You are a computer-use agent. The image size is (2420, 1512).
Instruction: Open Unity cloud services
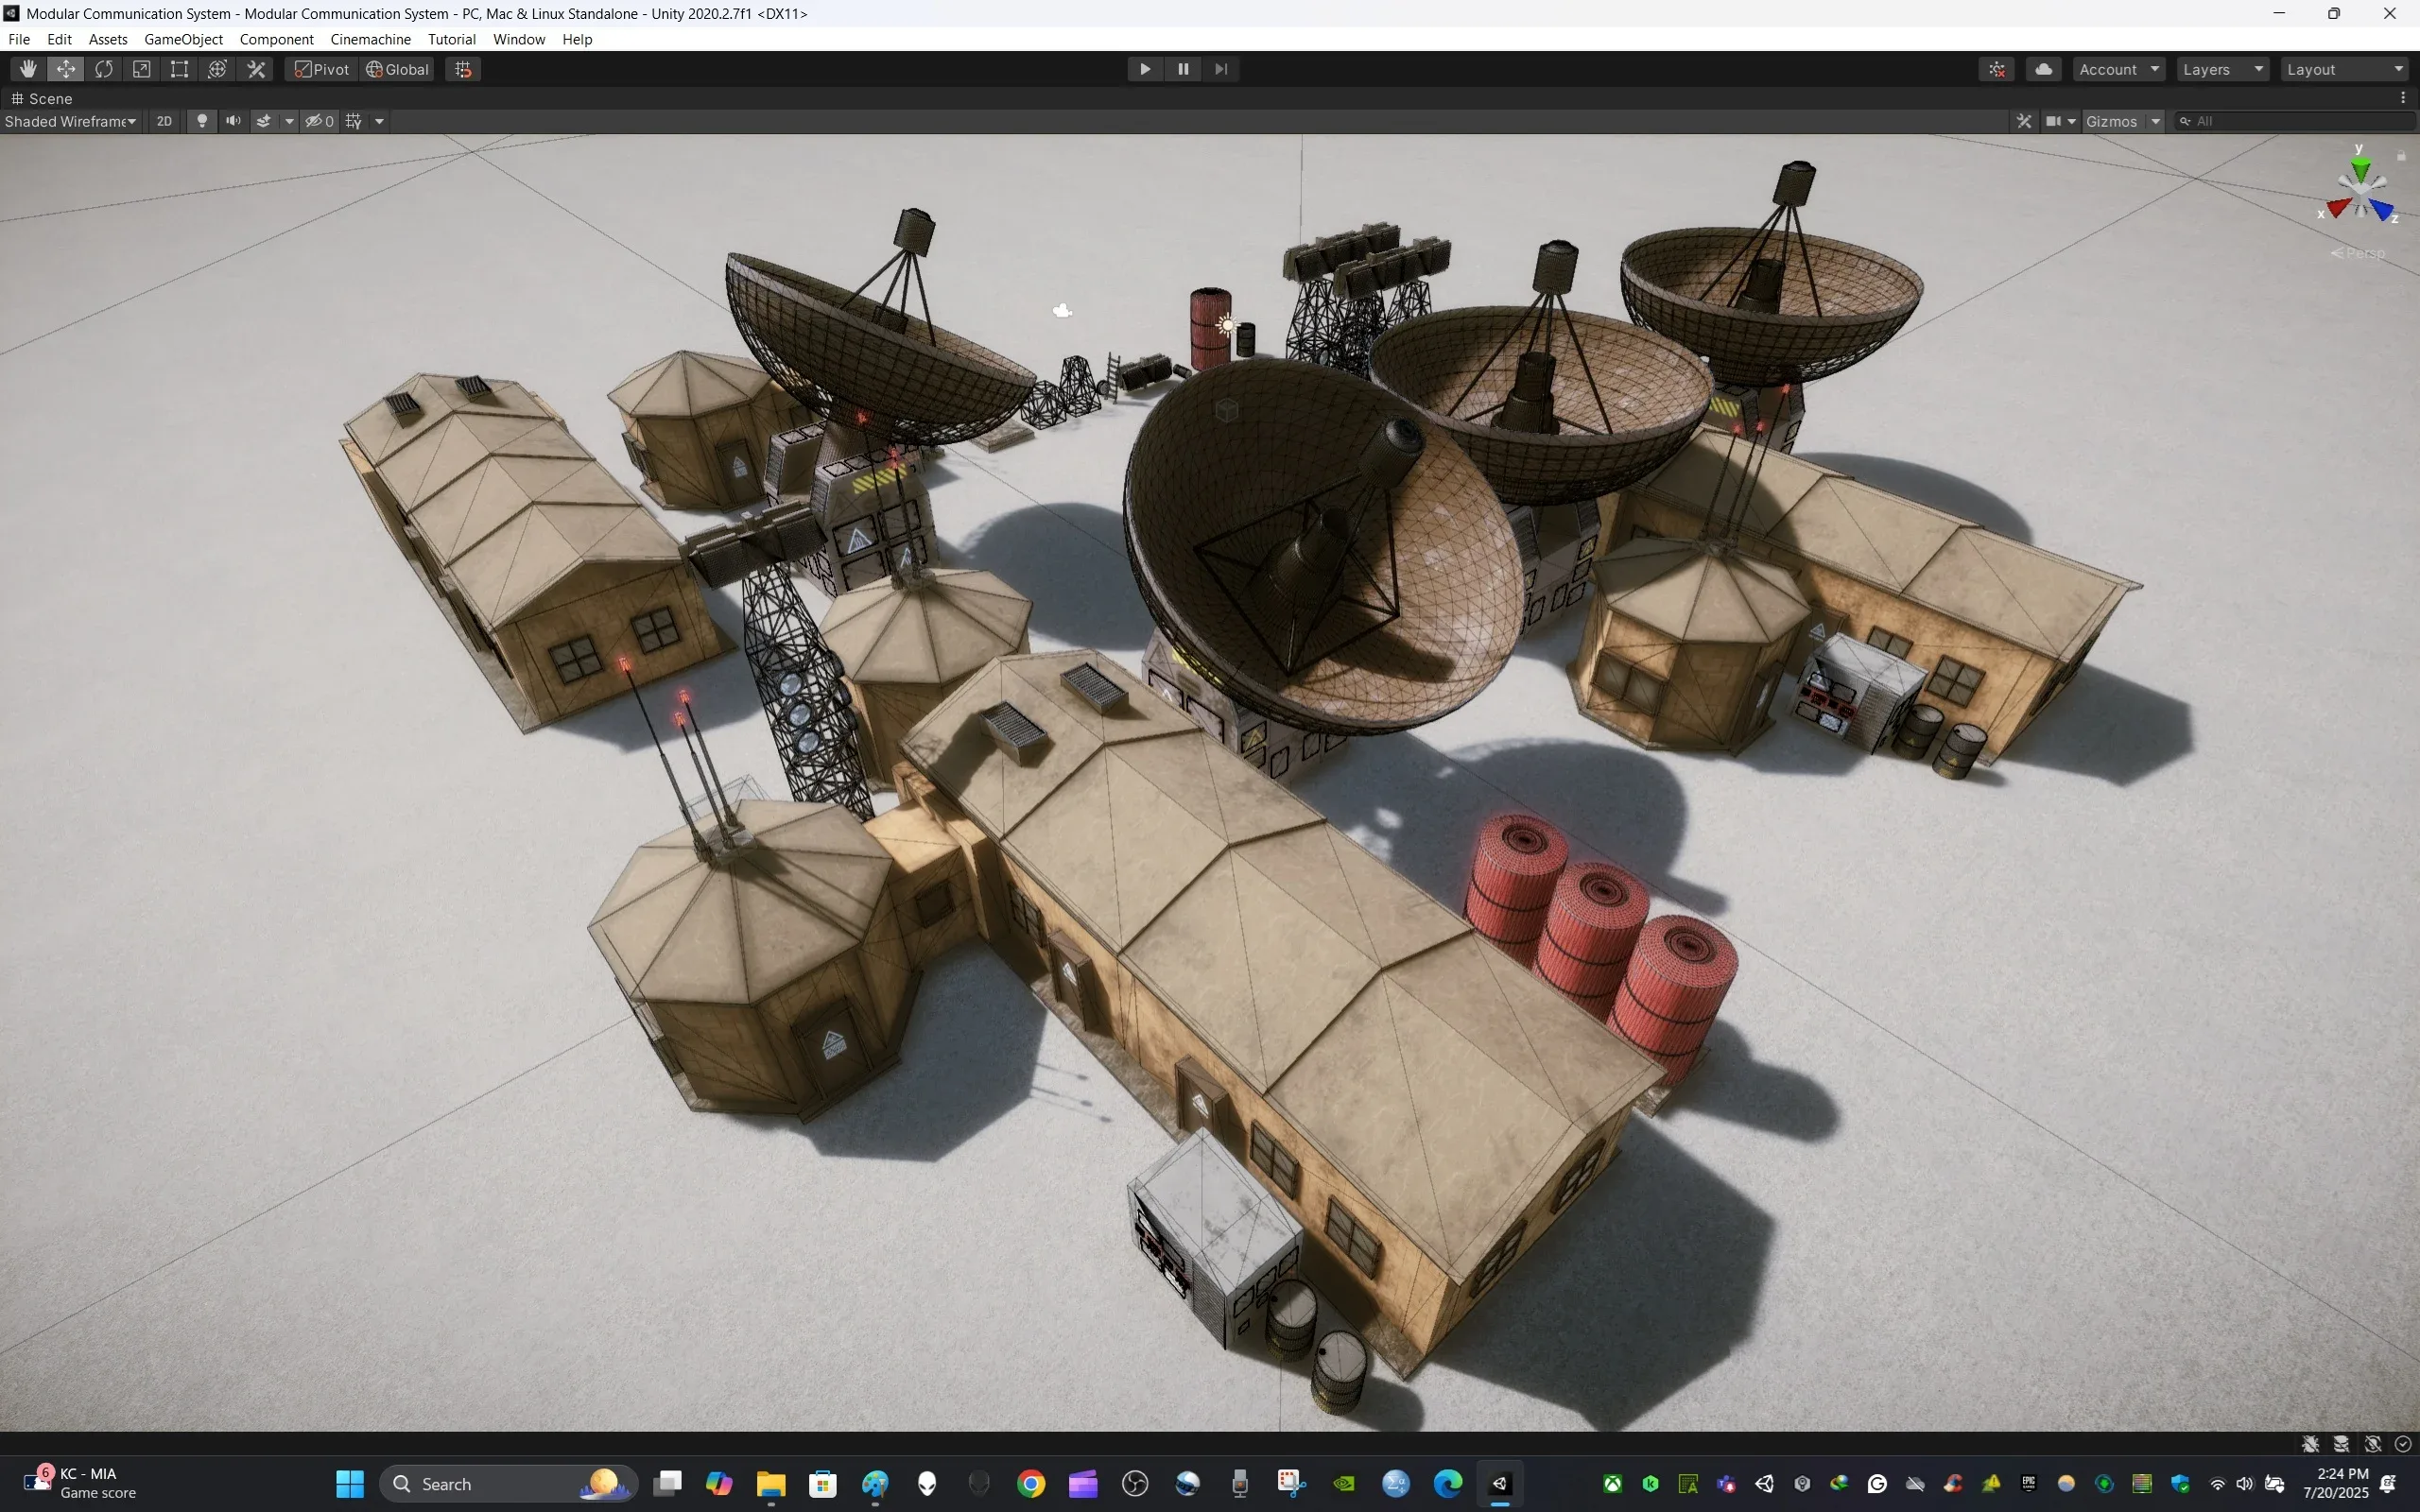tap(2043, 68)
